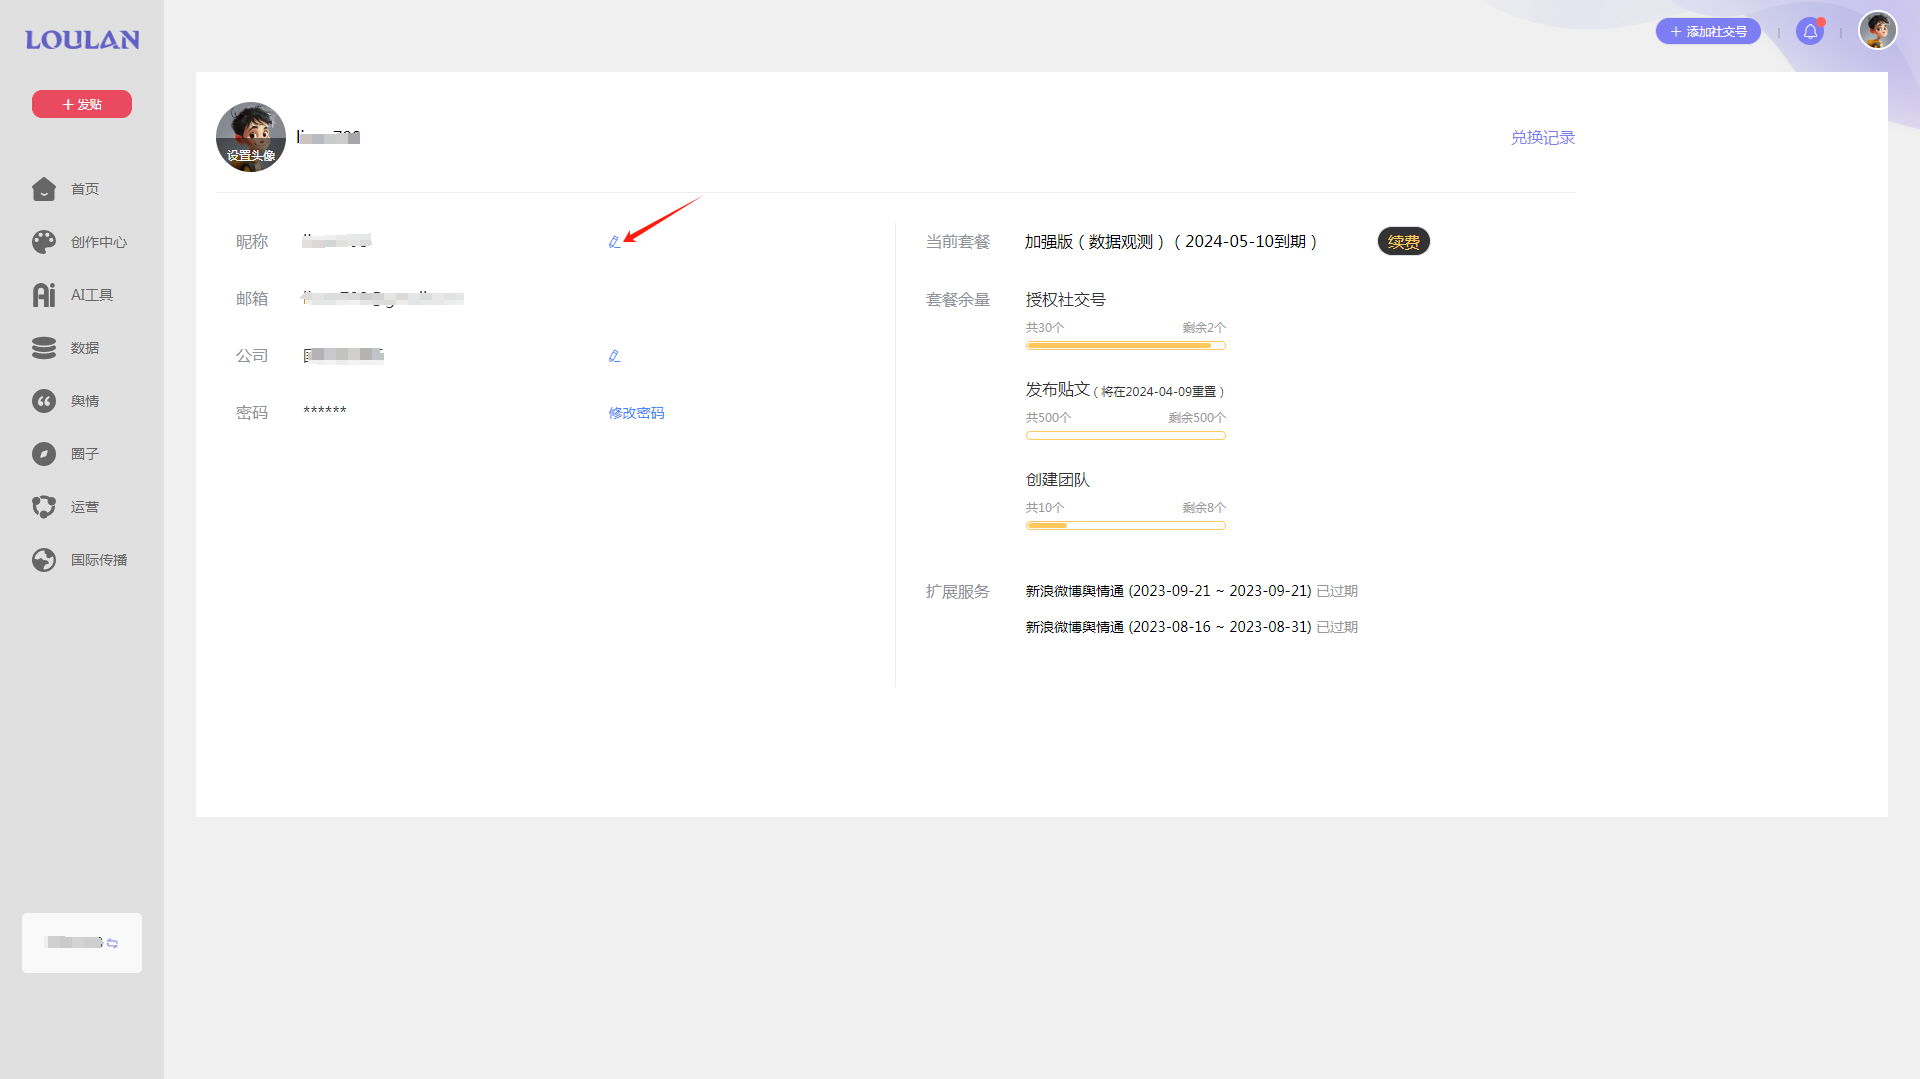Open the 兑换记录 link
Viewport: 1920px width, 1079px height.
click(1542, 138)
